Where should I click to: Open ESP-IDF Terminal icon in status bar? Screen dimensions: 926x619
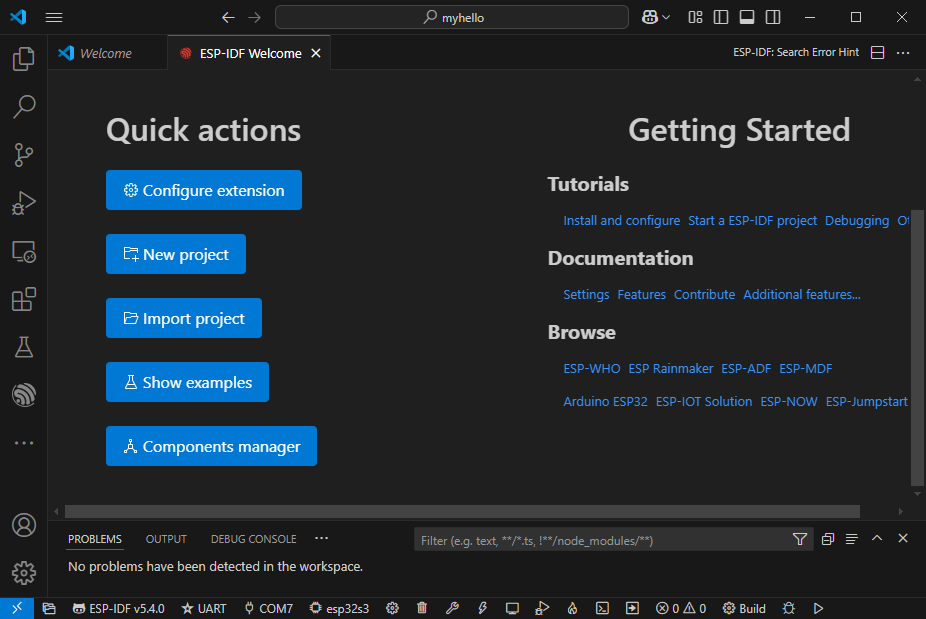(602, 608)
